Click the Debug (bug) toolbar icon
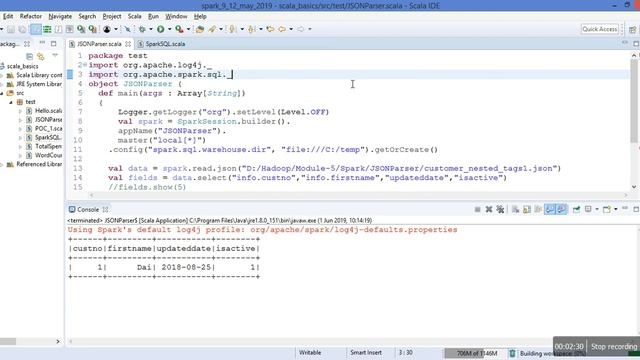The width and height of the screenshot is (640, 360). click(142, 29)
